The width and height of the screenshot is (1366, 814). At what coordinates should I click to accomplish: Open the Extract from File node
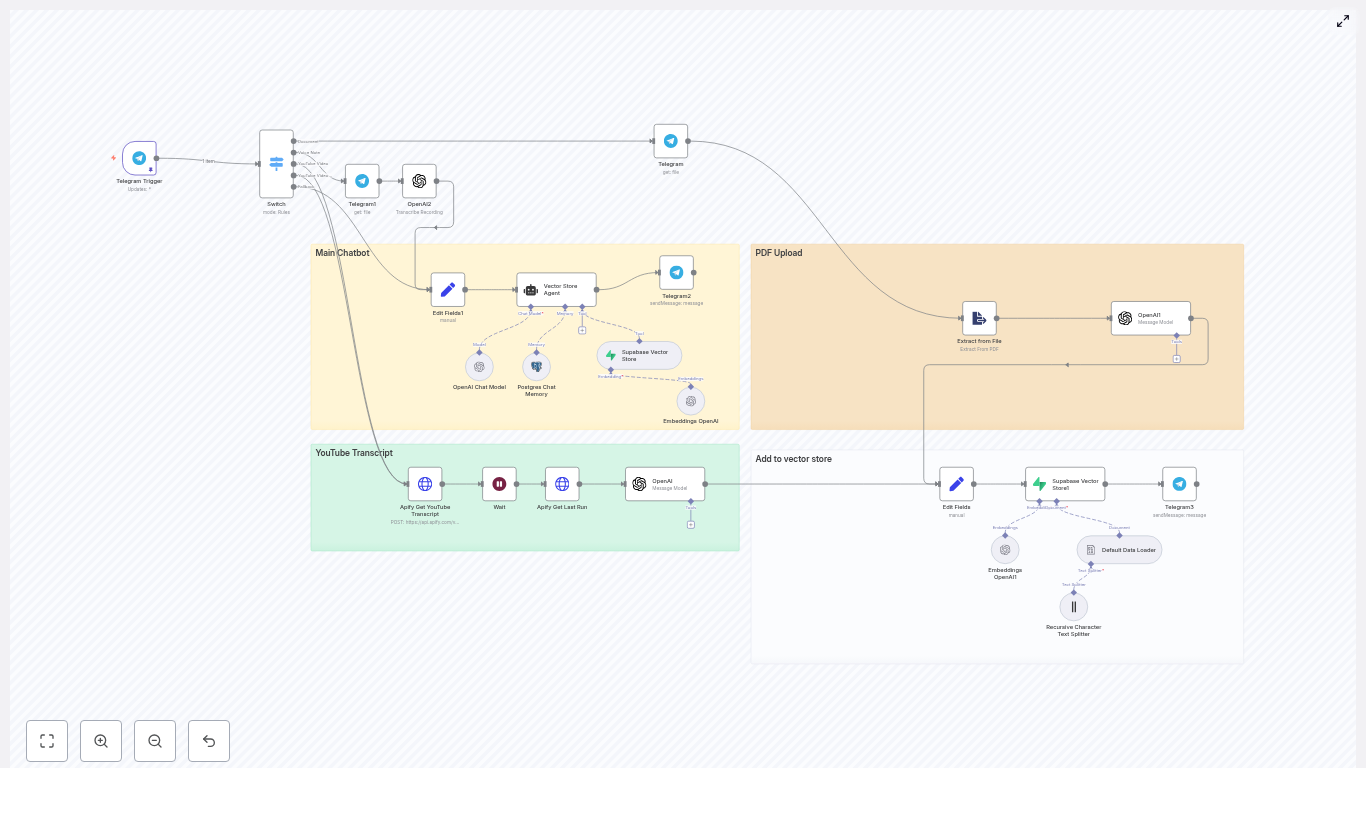click(979, 318)
